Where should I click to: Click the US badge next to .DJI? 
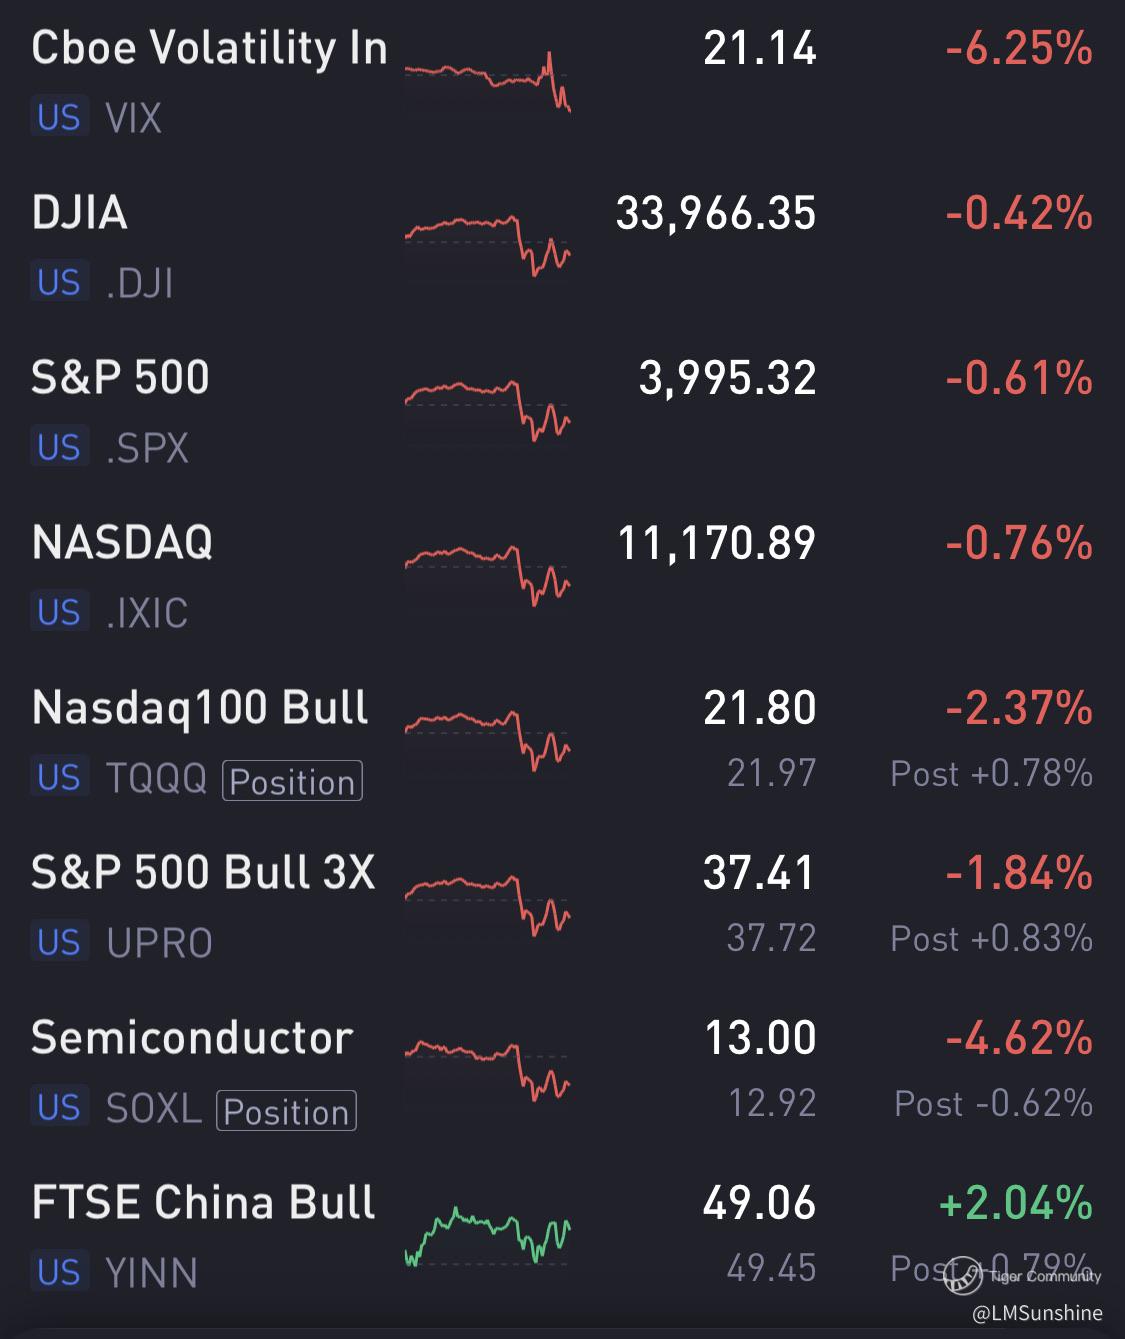pyautogui.click(x=59, y=283)
